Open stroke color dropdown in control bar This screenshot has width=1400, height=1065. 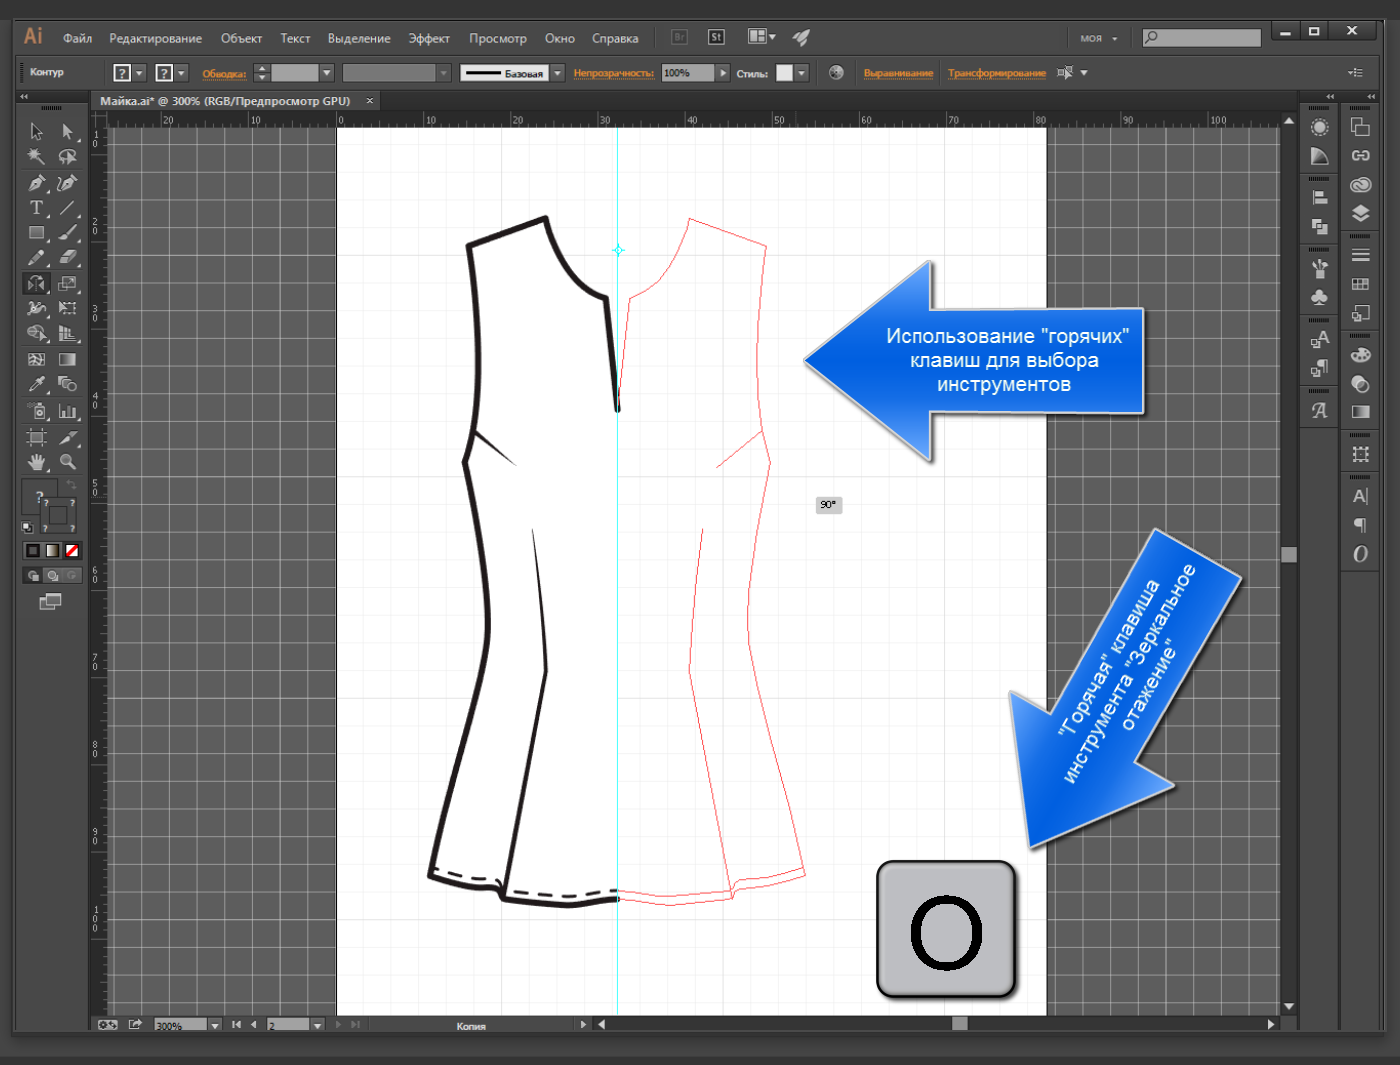181,73
